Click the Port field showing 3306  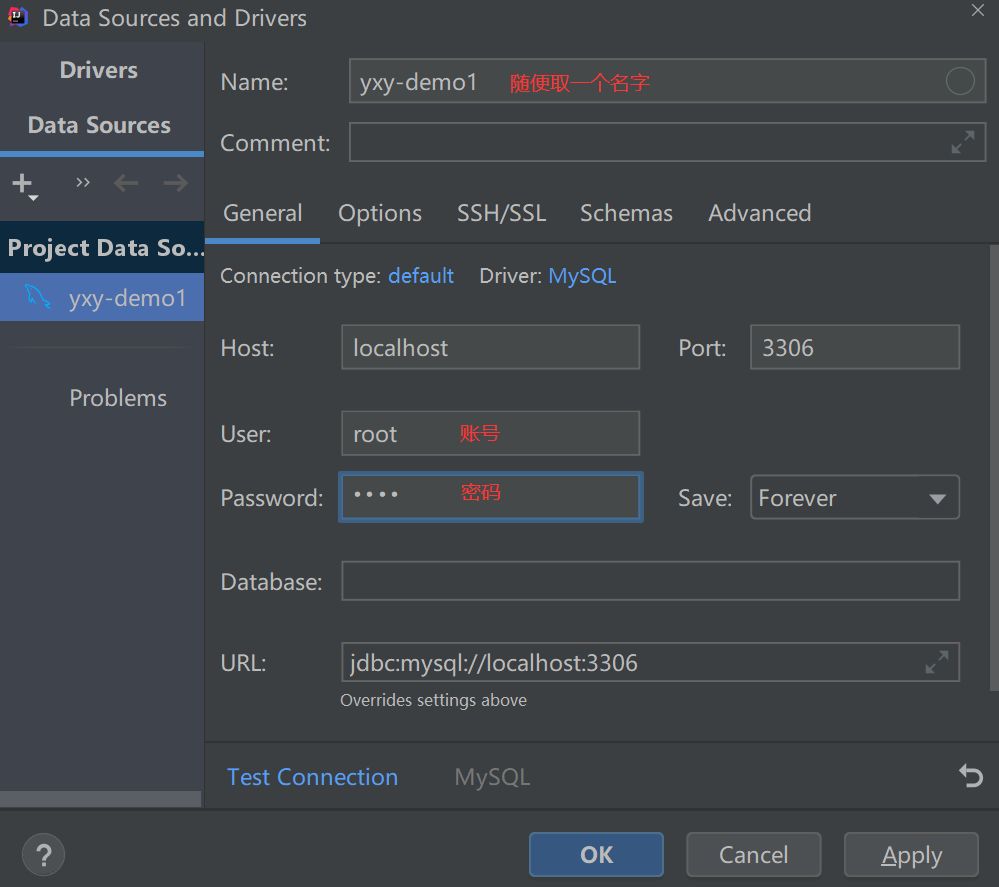tap(854, 347)
